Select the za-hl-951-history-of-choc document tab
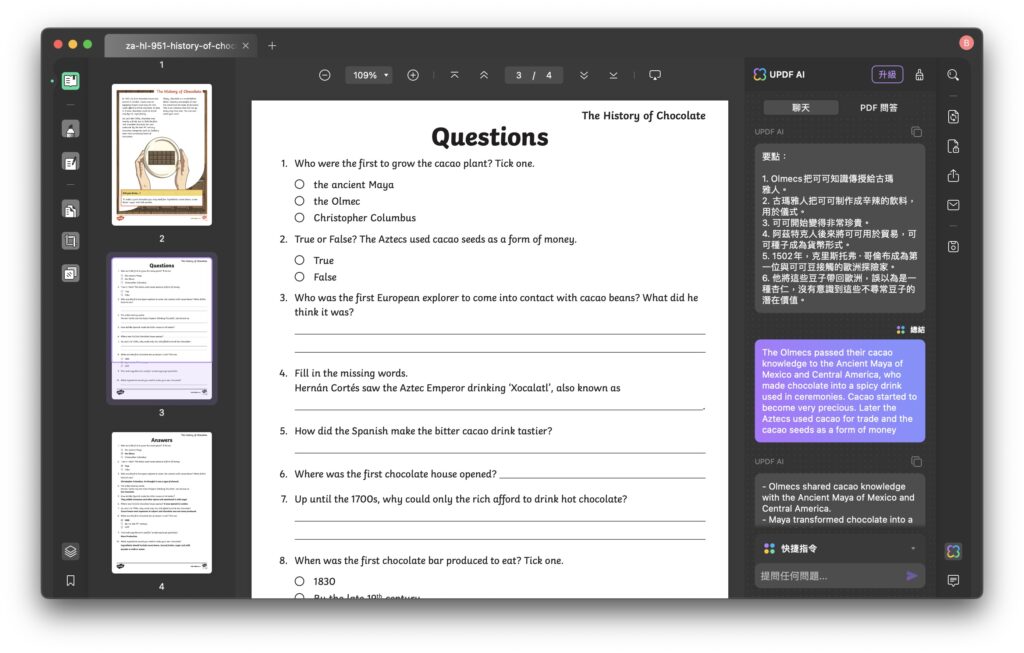Image resolution: width=1024 pixels, height=653 pixels. pos(180,46)
